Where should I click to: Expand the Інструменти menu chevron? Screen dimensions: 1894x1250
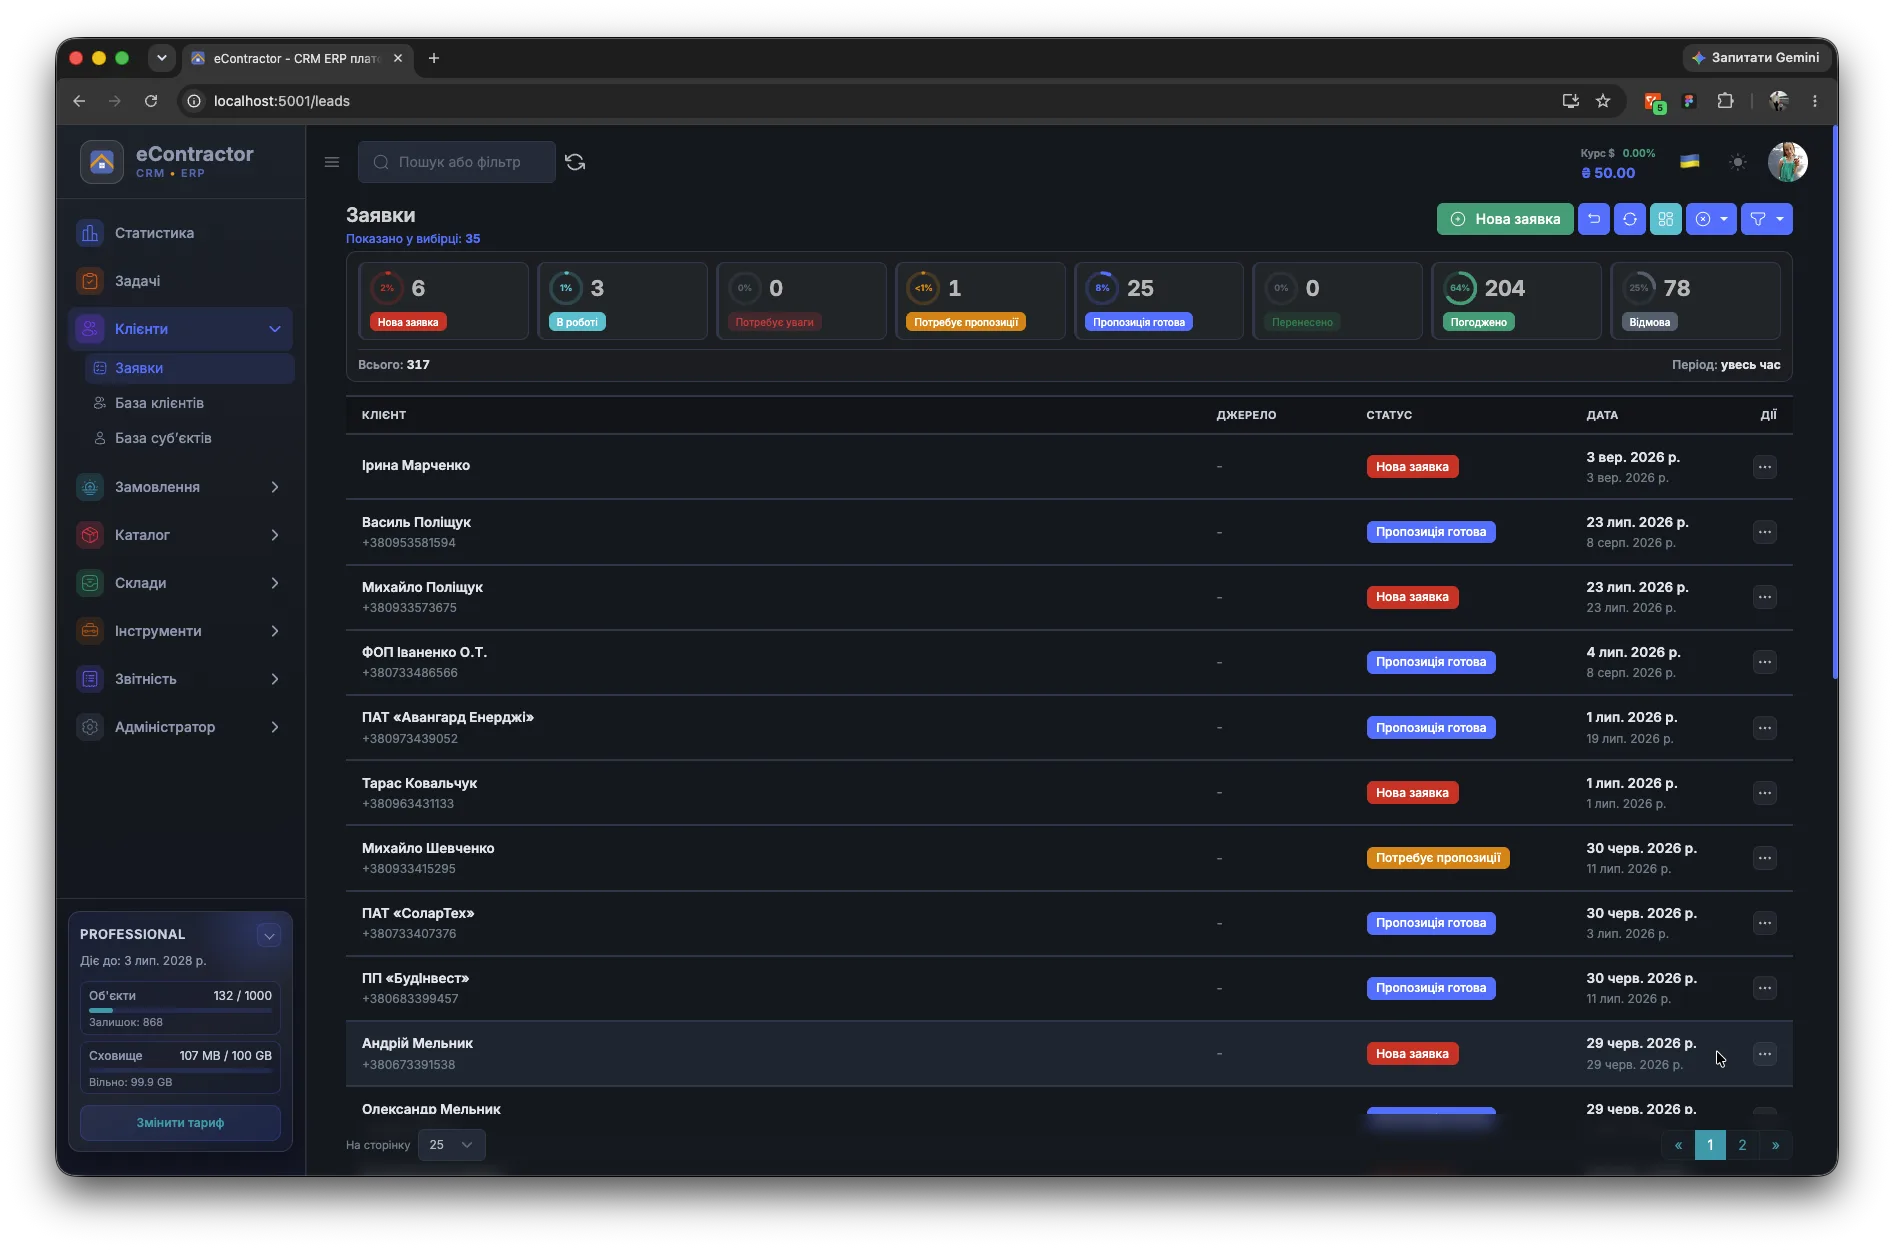[275, 631]
